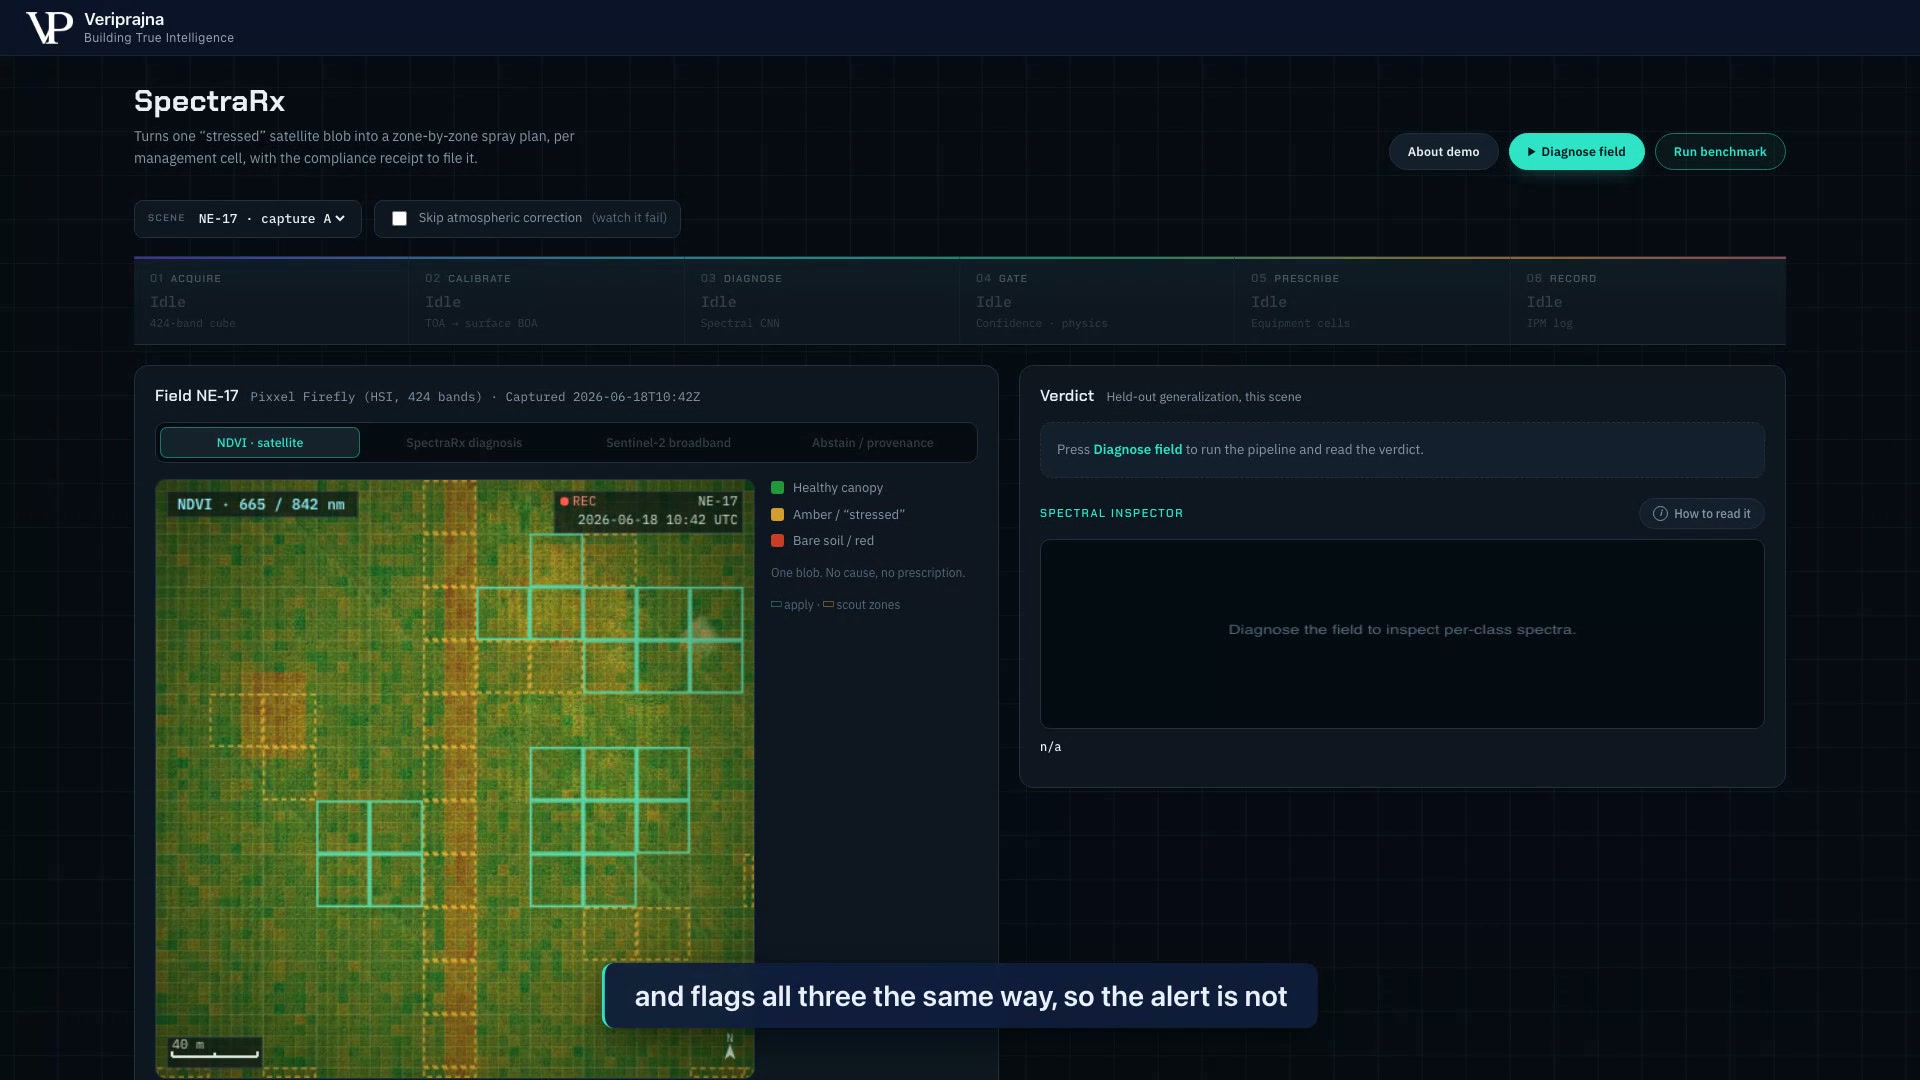Click the 'NDVI · 665 / 842 nm' map label
The height and width of the screenshot is (1080, 1920).
pos(261,505)
